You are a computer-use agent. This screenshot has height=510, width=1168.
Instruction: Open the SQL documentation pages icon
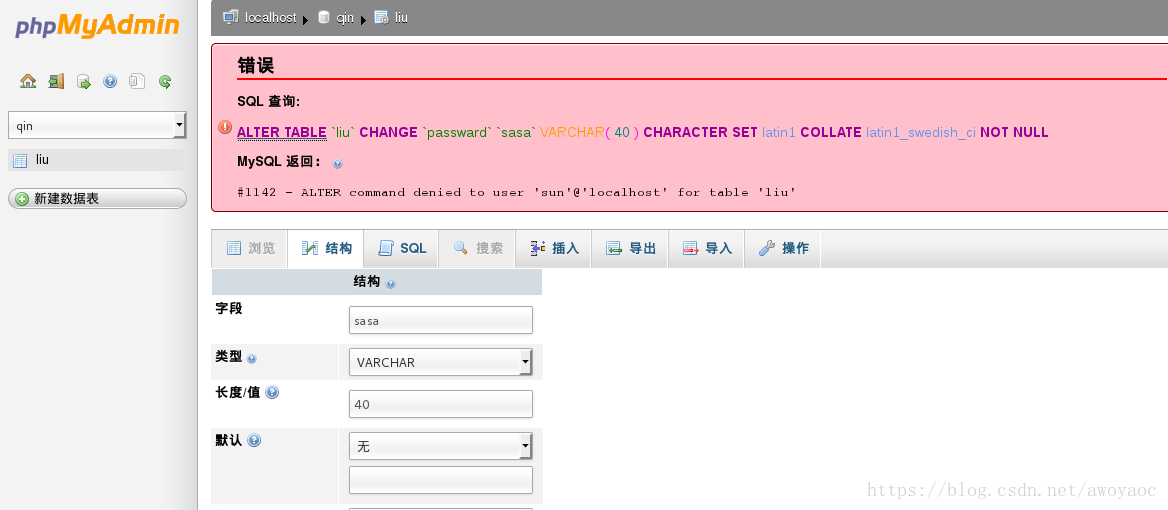tap(137, 81)
